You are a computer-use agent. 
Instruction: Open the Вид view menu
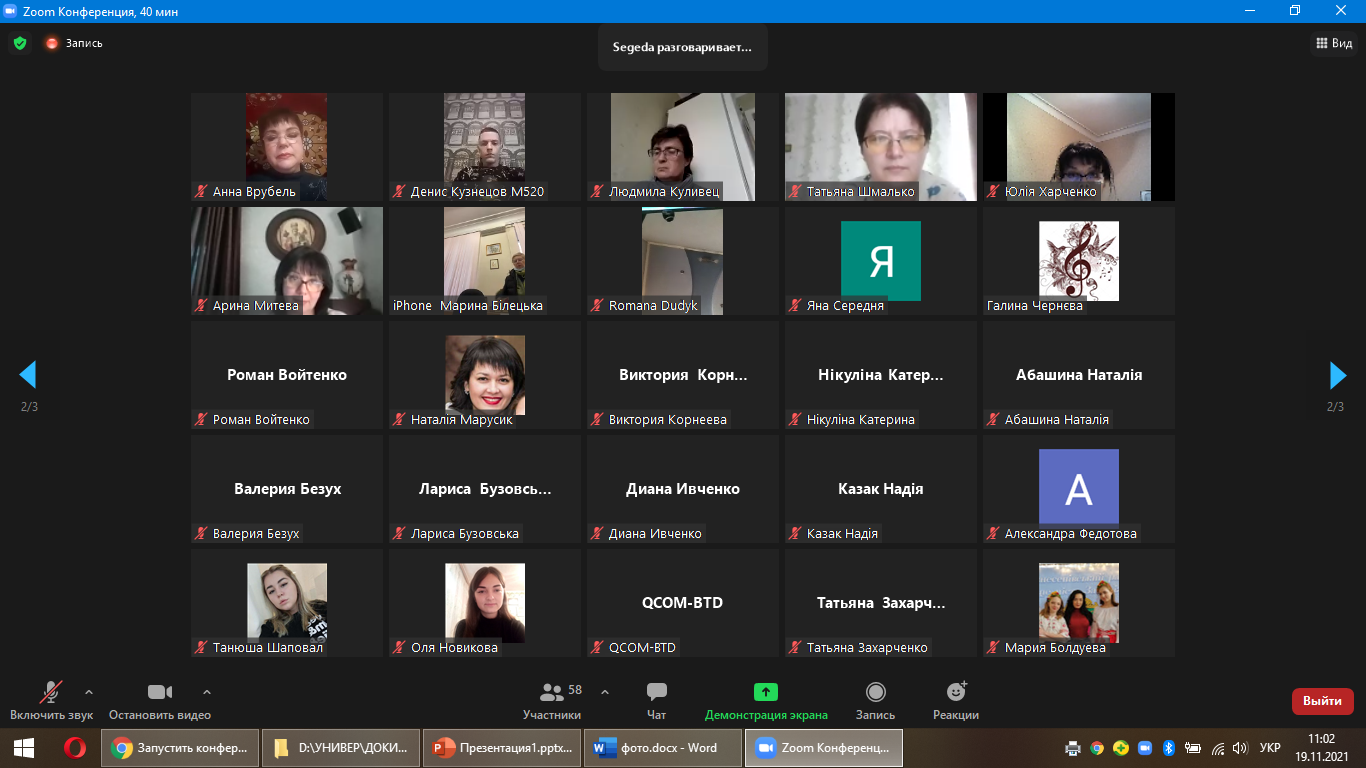1333,43
